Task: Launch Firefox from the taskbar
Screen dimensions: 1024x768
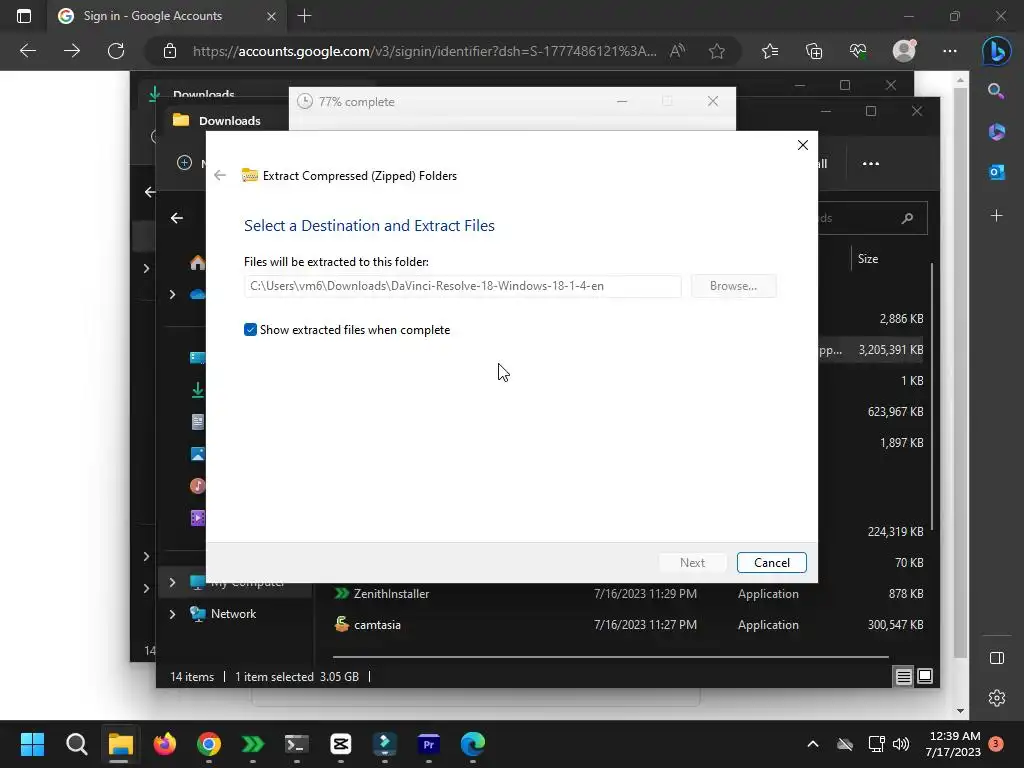Action: 165,744
